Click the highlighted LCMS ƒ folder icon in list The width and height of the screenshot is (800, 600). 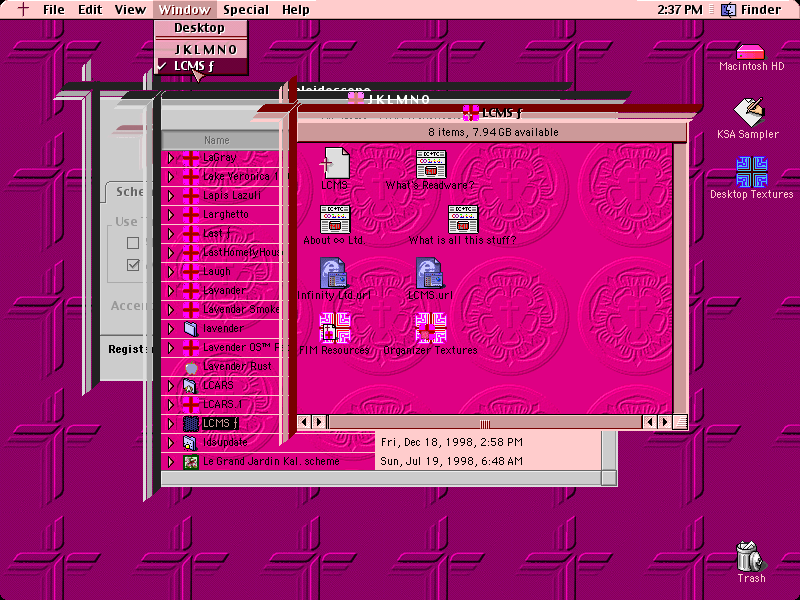tap(191, 423)
